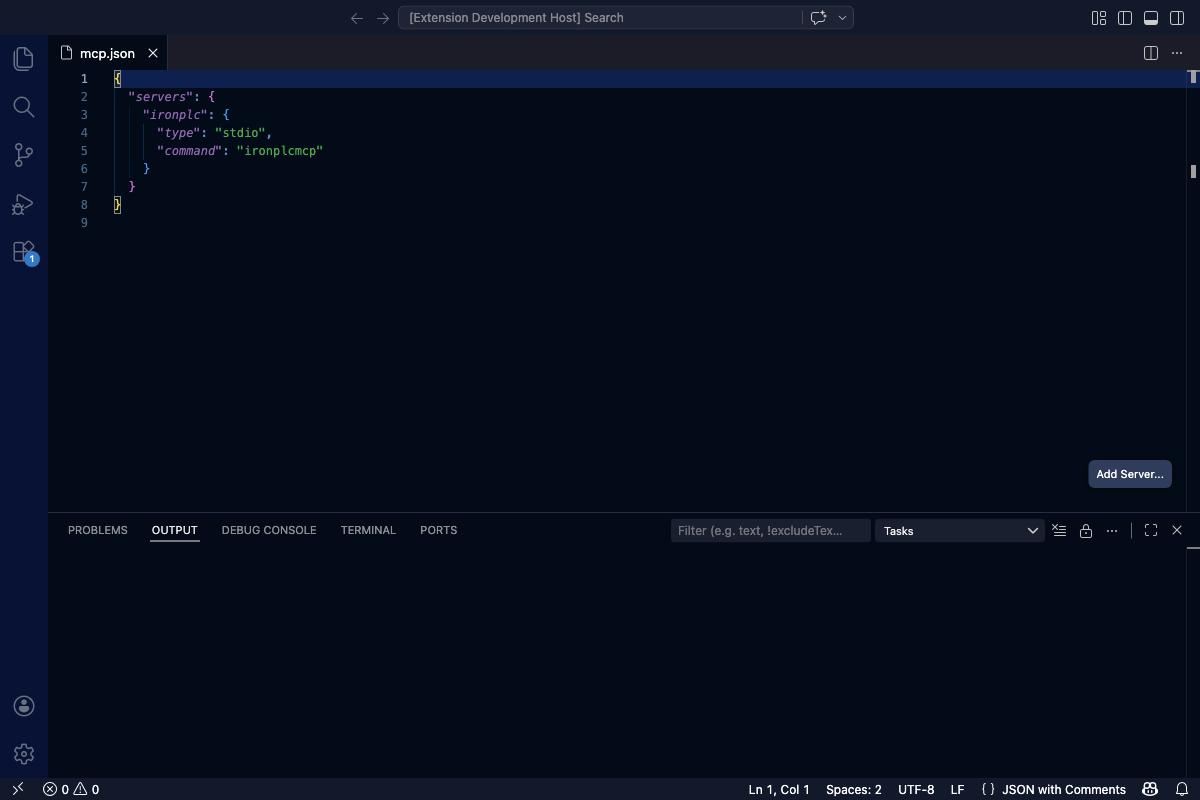Open the Tasks output channel dropdown
This screenshot has width=1200, height=800.
tap(960, 531)
